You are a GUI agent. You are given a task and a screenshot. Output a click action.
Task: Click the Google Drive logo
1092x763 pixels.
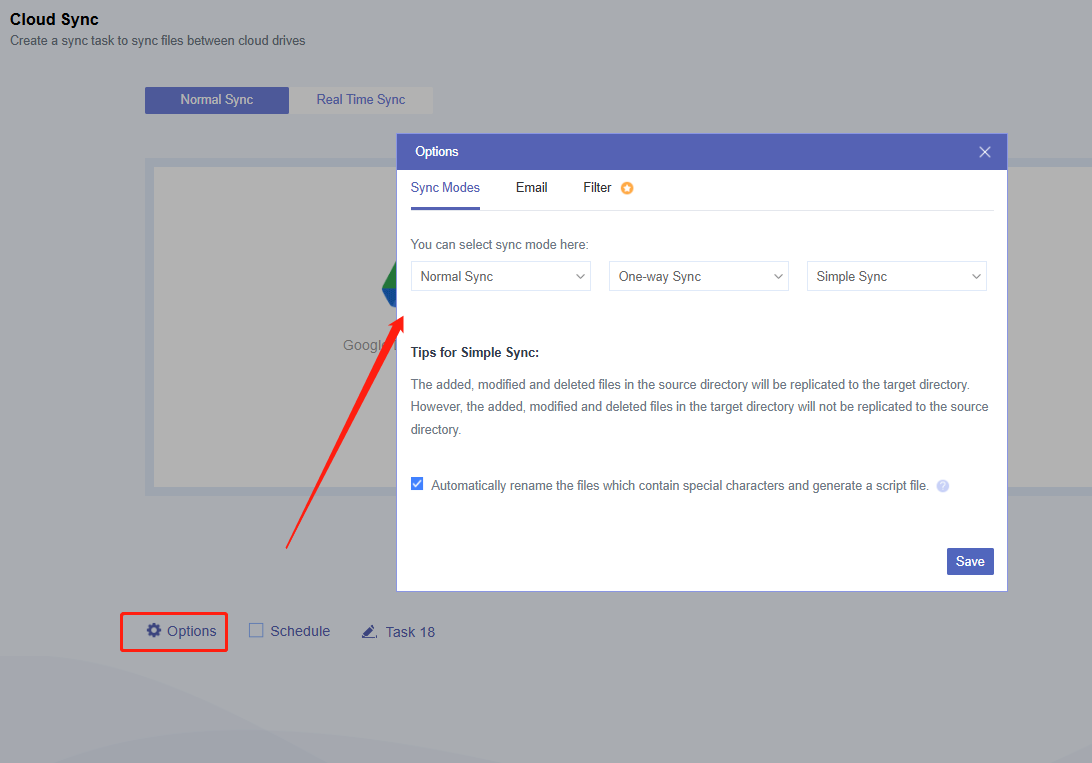click(x=389, y=288)
